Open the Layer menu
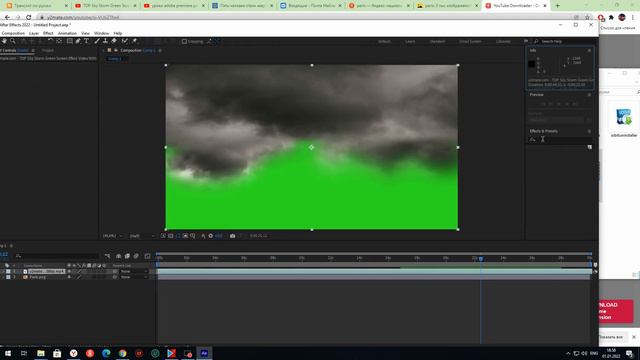This screenshot has width=640, height=360. click(x=34, y=33)
